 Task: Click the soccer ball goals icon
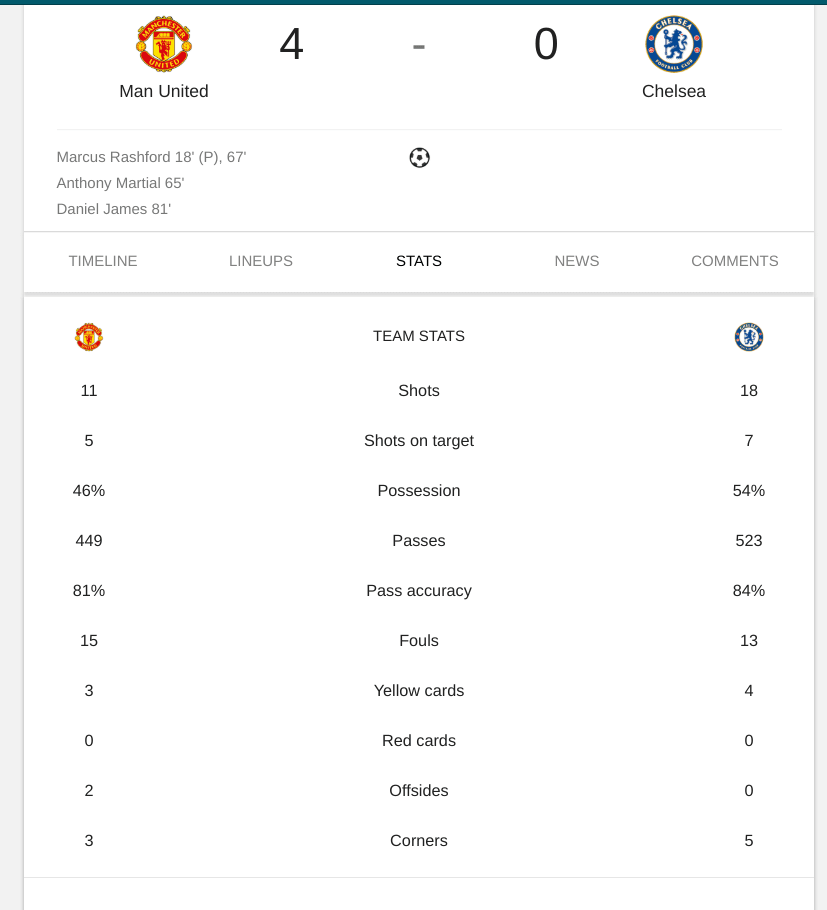[419, 157]
